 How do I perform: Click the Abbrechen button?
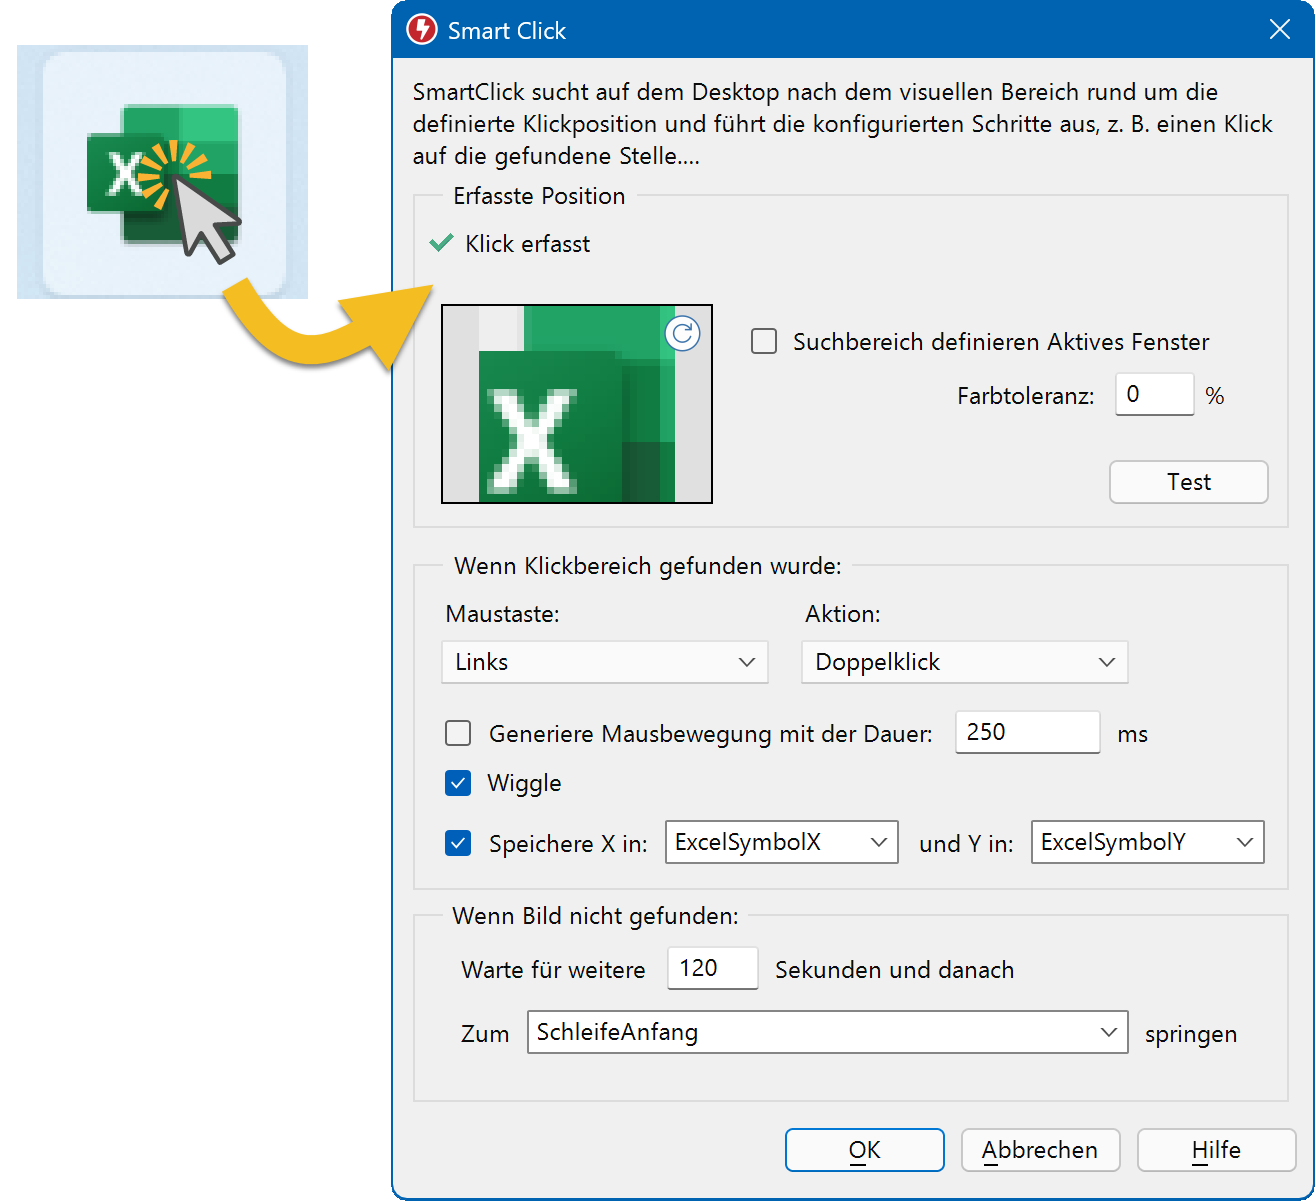tap(1040, 1150)
